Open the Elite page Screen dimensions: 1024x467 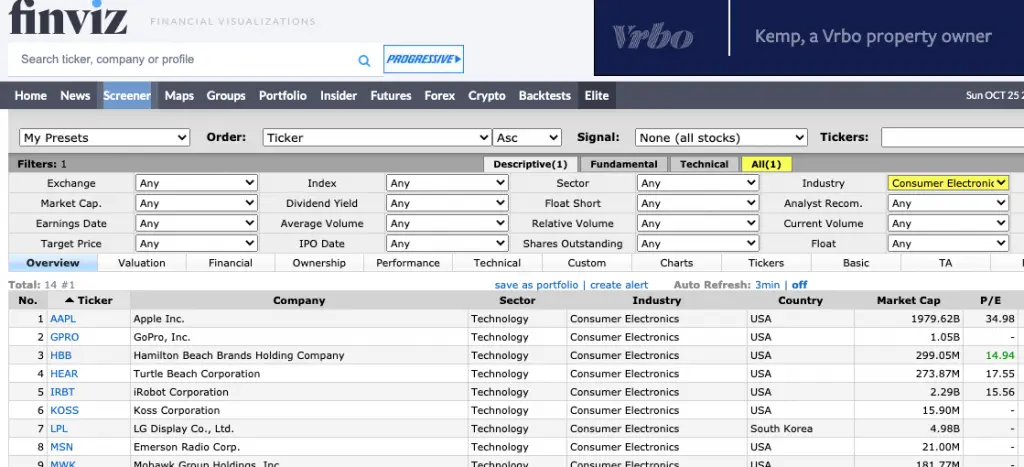[x=596, y=95]
